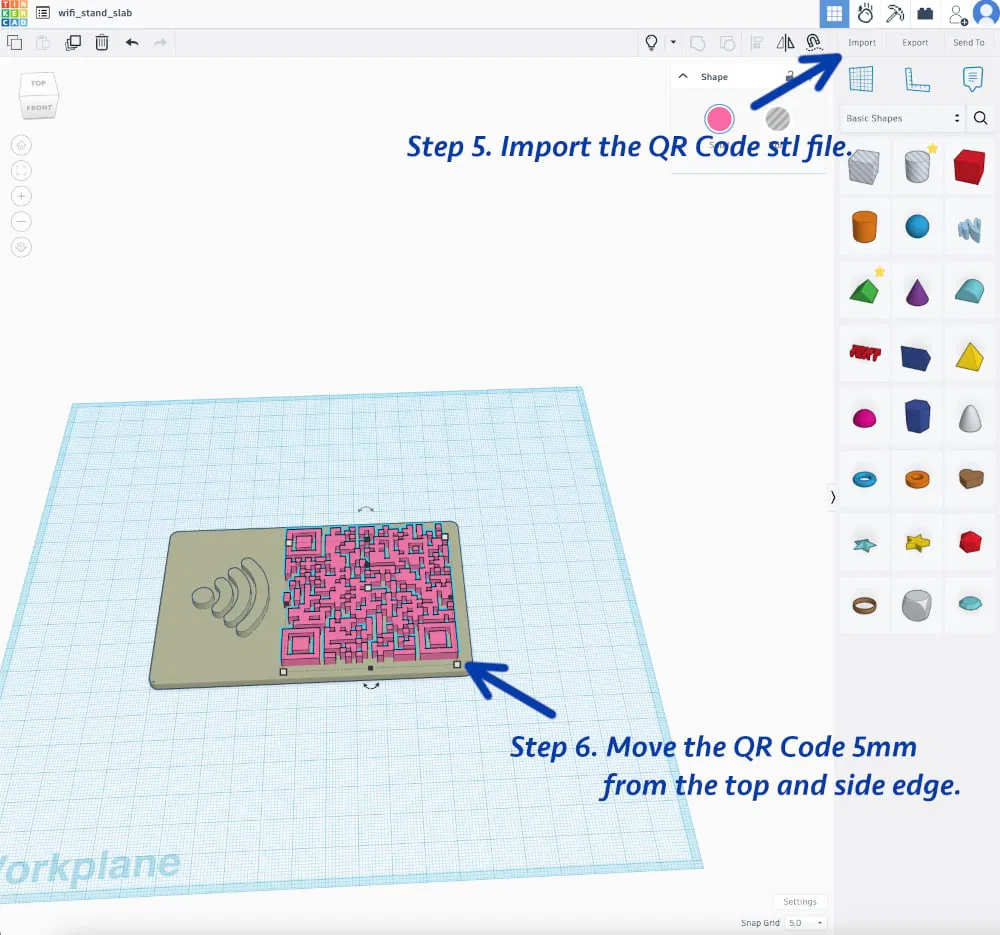Open the Basic Shapes library dropdown
Screen dimensions: 1000x935
coord(902,118)
